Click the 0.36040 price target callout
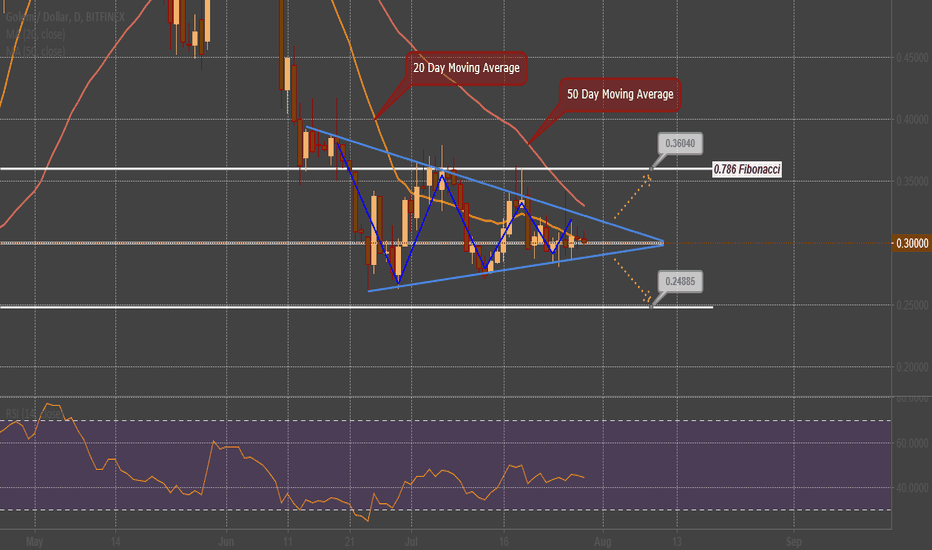932x550 pixels. 680,143
